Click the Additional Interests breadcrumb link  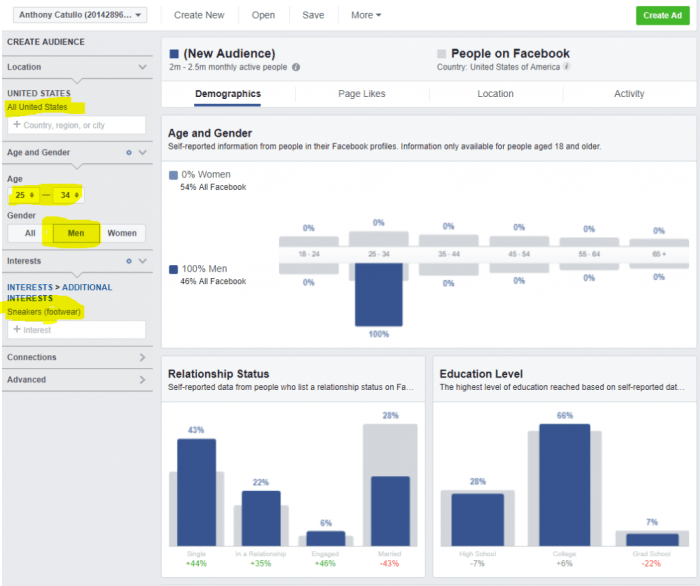click(x=59, y=293)
